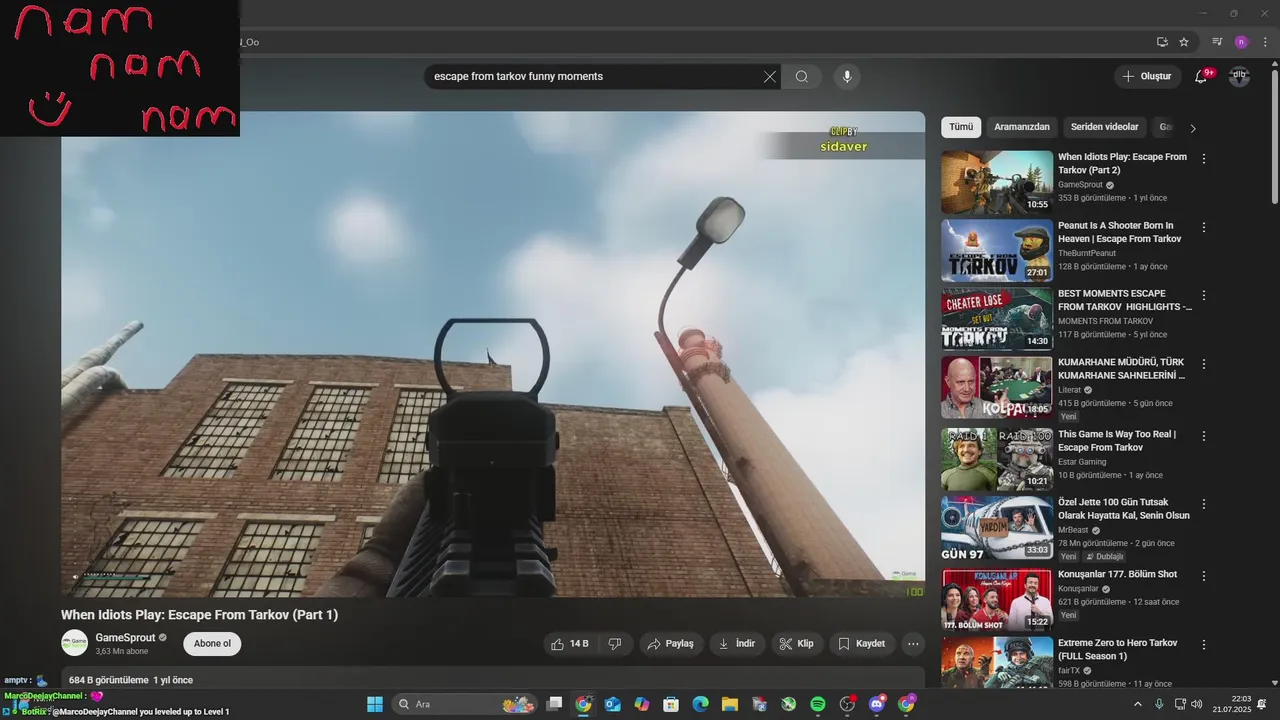
Task: Open options for Konuşanlar 177. Bölüm video
Action: click(1204, 576)
